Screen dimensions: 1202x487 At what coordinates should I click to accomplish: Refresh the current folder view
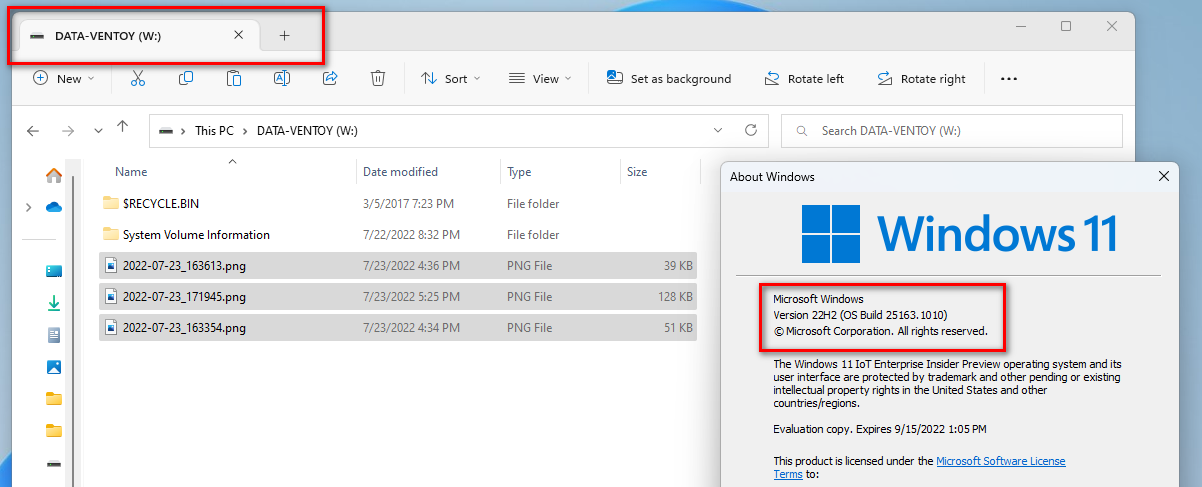click(751, 130)
